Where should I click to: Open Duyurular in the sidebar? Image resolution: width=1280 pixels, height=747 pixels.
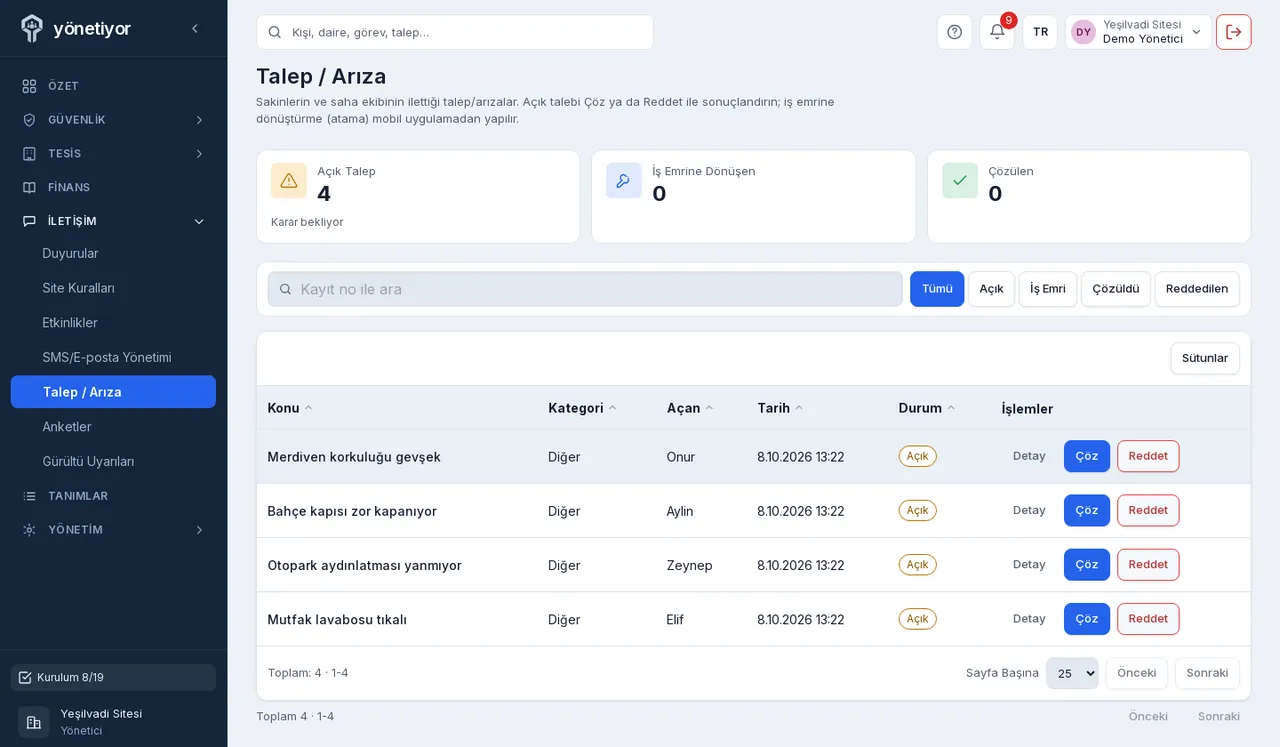click(x=113, y=254)
